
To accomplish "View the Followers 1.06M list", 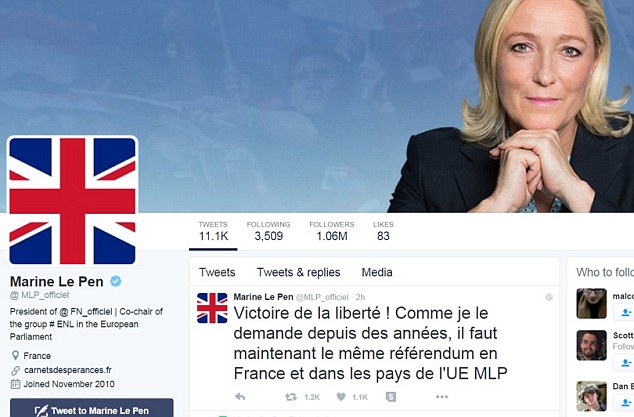I will pyautogui.click(x=332, y=231).
